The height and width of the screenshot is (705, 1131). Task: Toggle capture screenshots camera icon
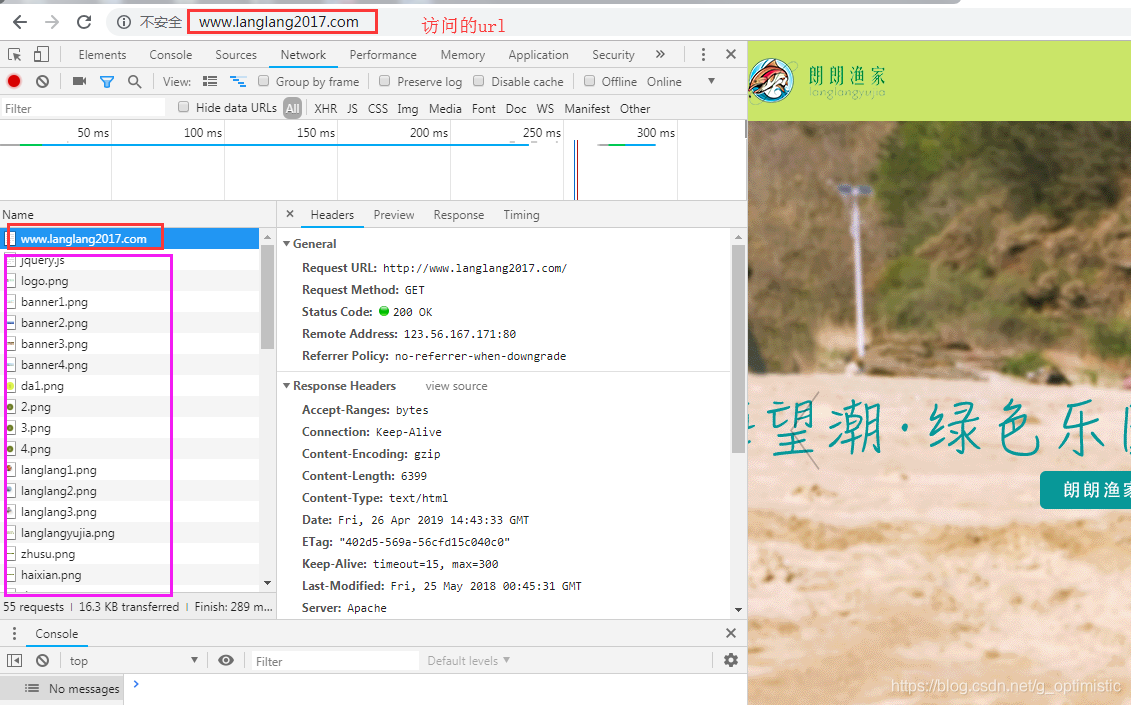[x=79, y=82]
